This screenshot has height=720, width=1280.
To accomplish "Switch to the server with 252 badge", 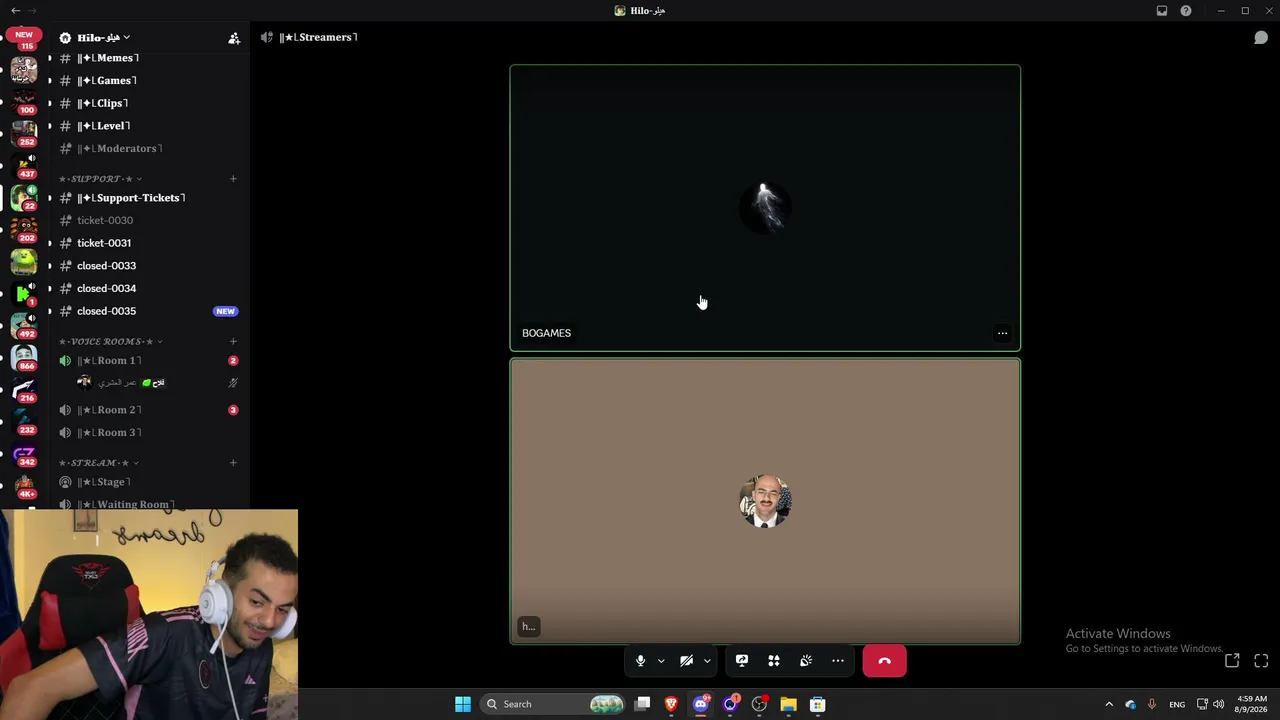I will [24, 133].
